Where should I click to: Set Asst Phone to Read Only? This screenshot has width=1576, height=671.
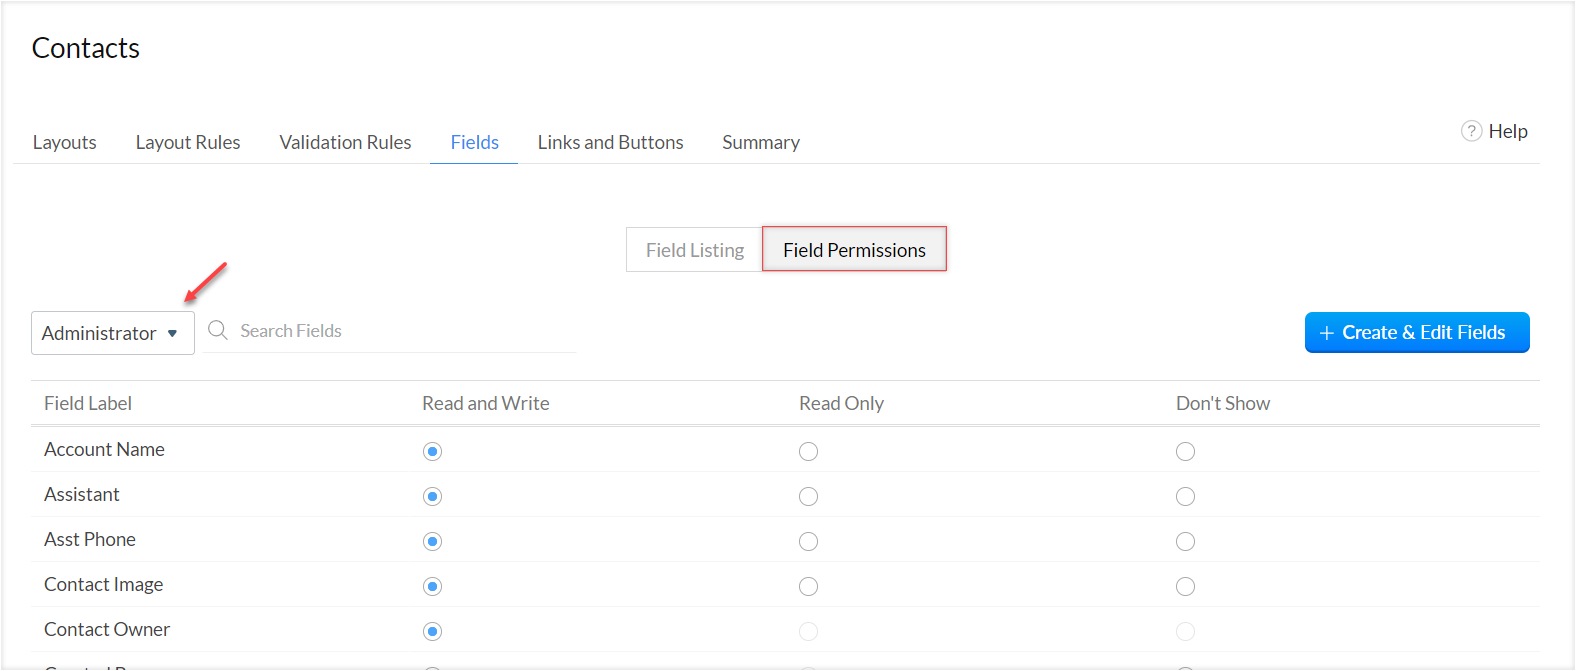point(808,542)
